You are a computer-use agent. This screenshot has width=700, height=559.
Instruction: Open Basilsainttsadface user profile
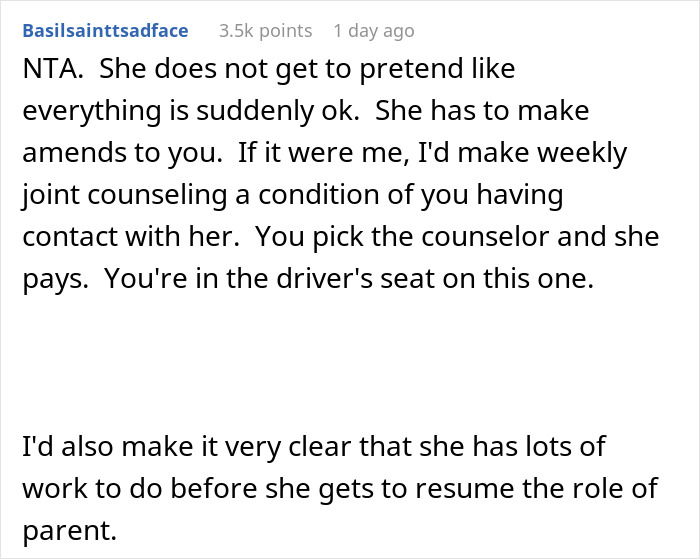click(104, 31)
